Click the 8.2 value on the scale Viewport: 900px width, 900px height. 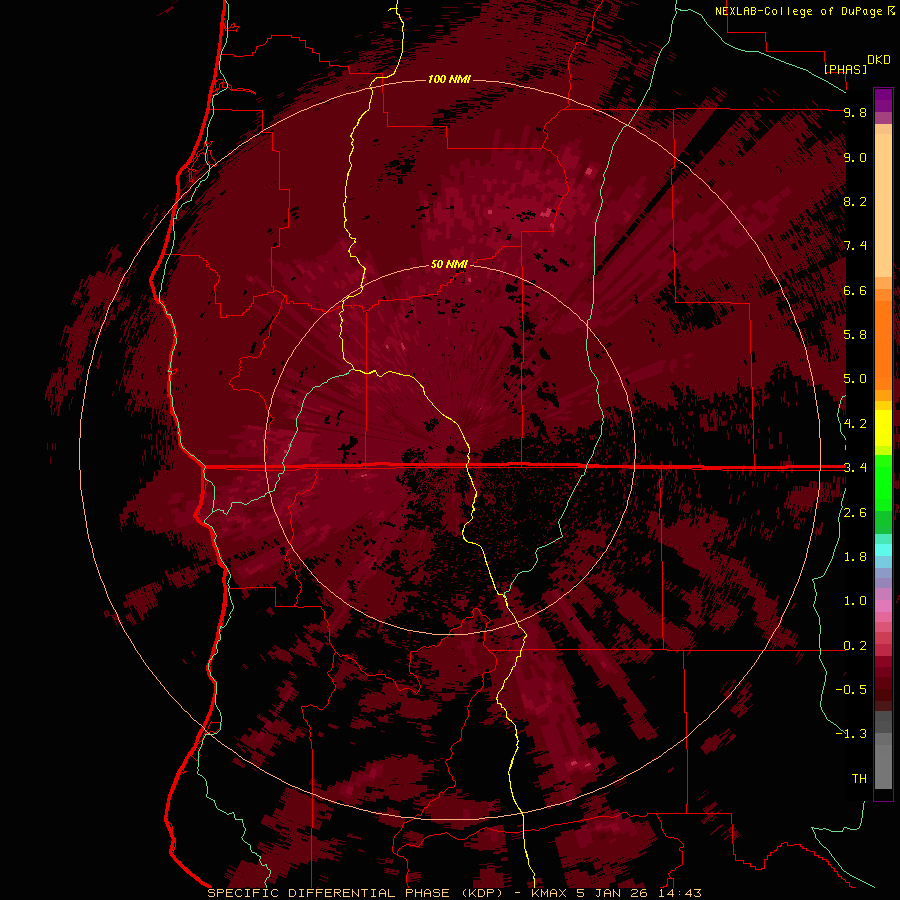pos(855,201)
